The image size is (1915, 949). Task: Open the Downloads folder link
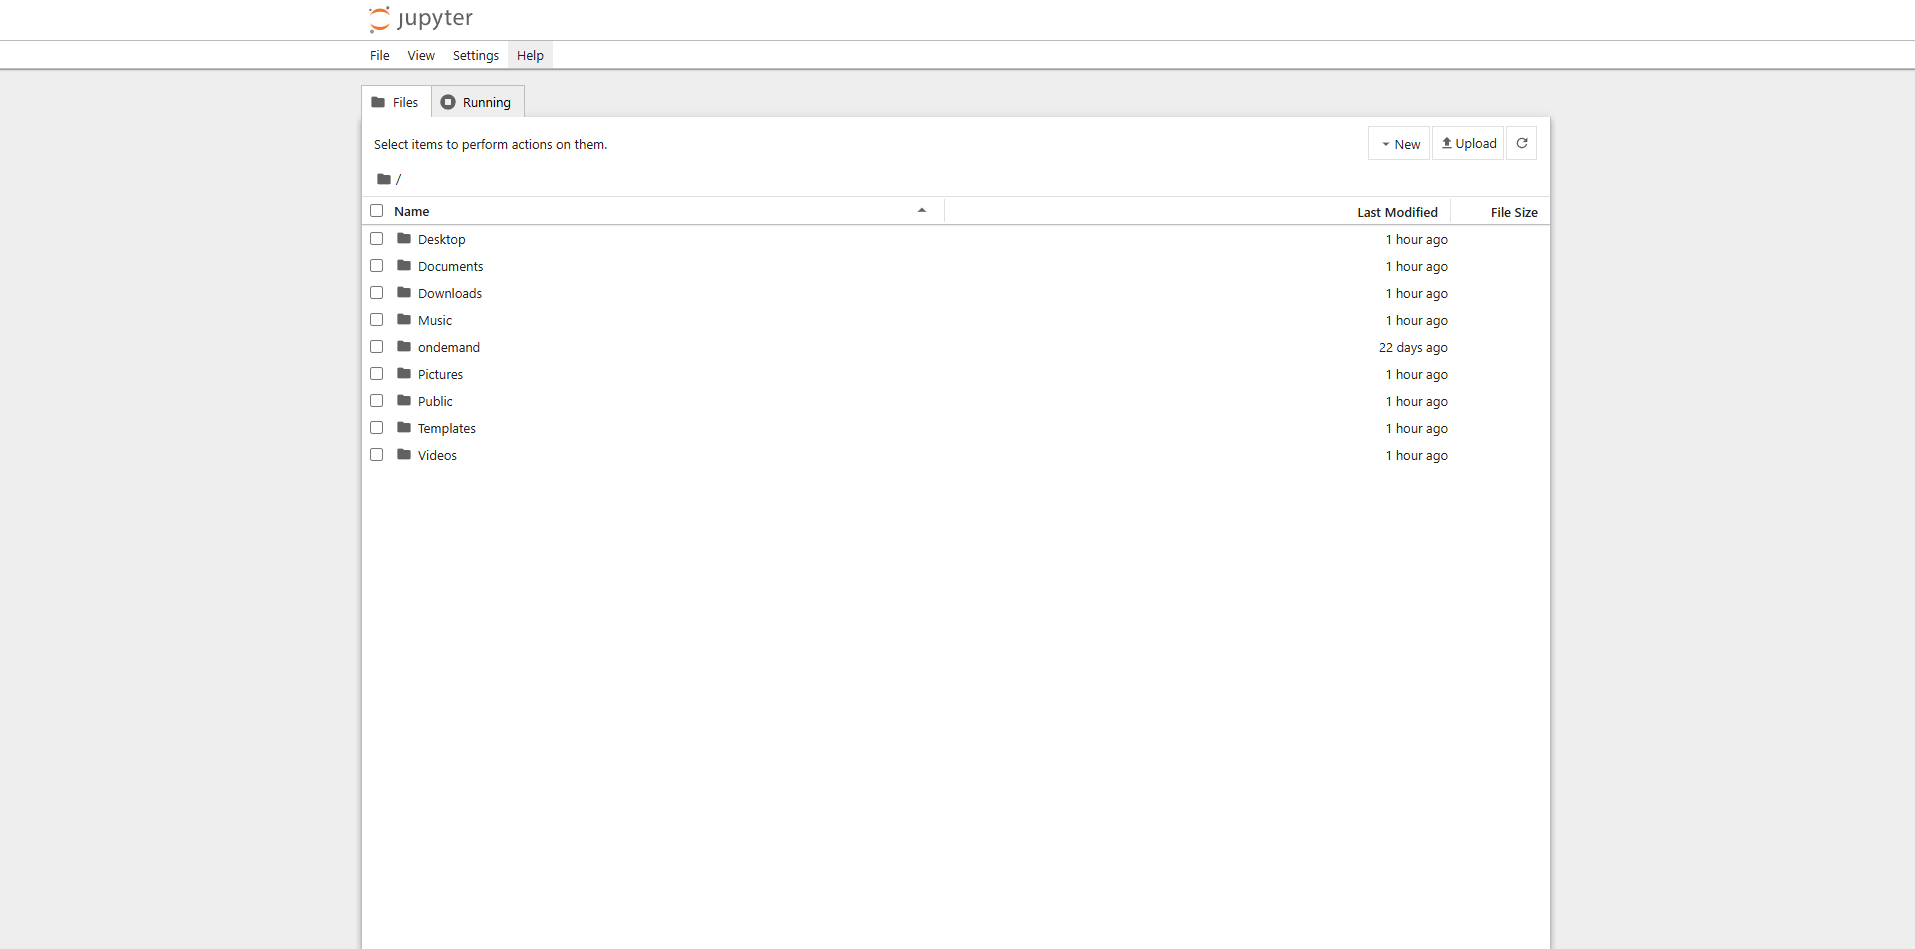[449, 293]
